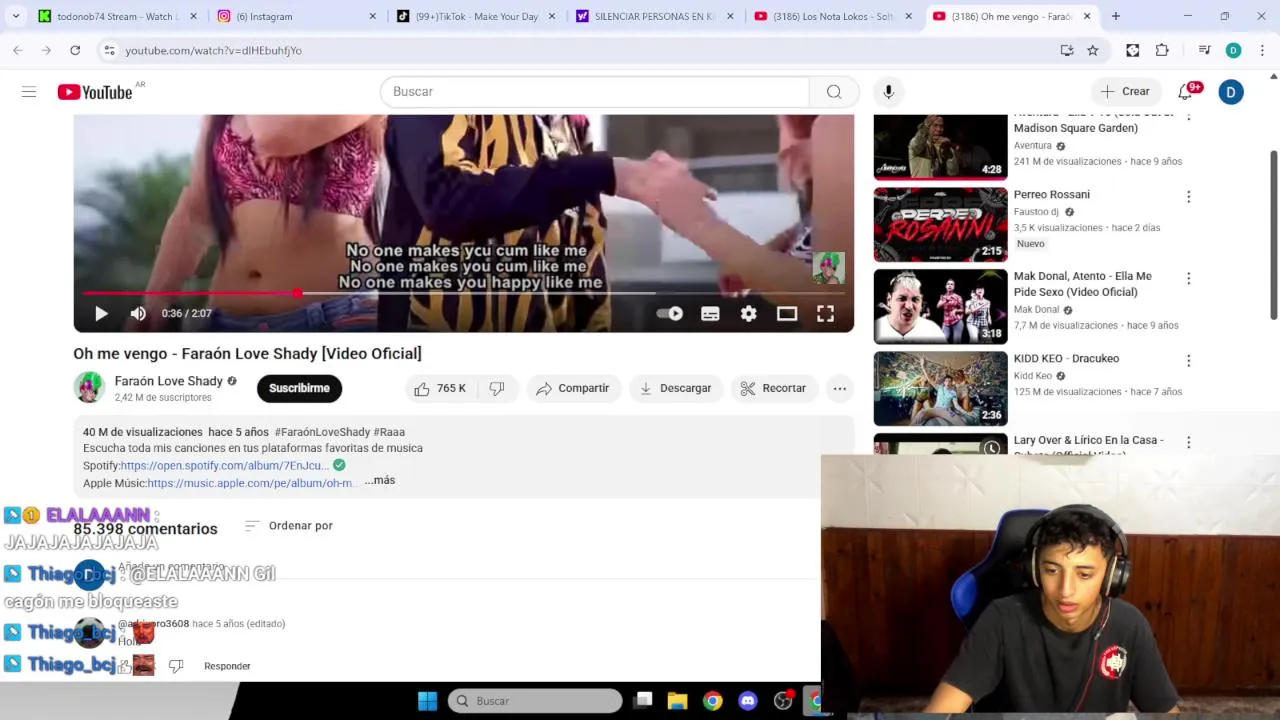Switch to the TikTok Make Your Day tab

(477, 16)
